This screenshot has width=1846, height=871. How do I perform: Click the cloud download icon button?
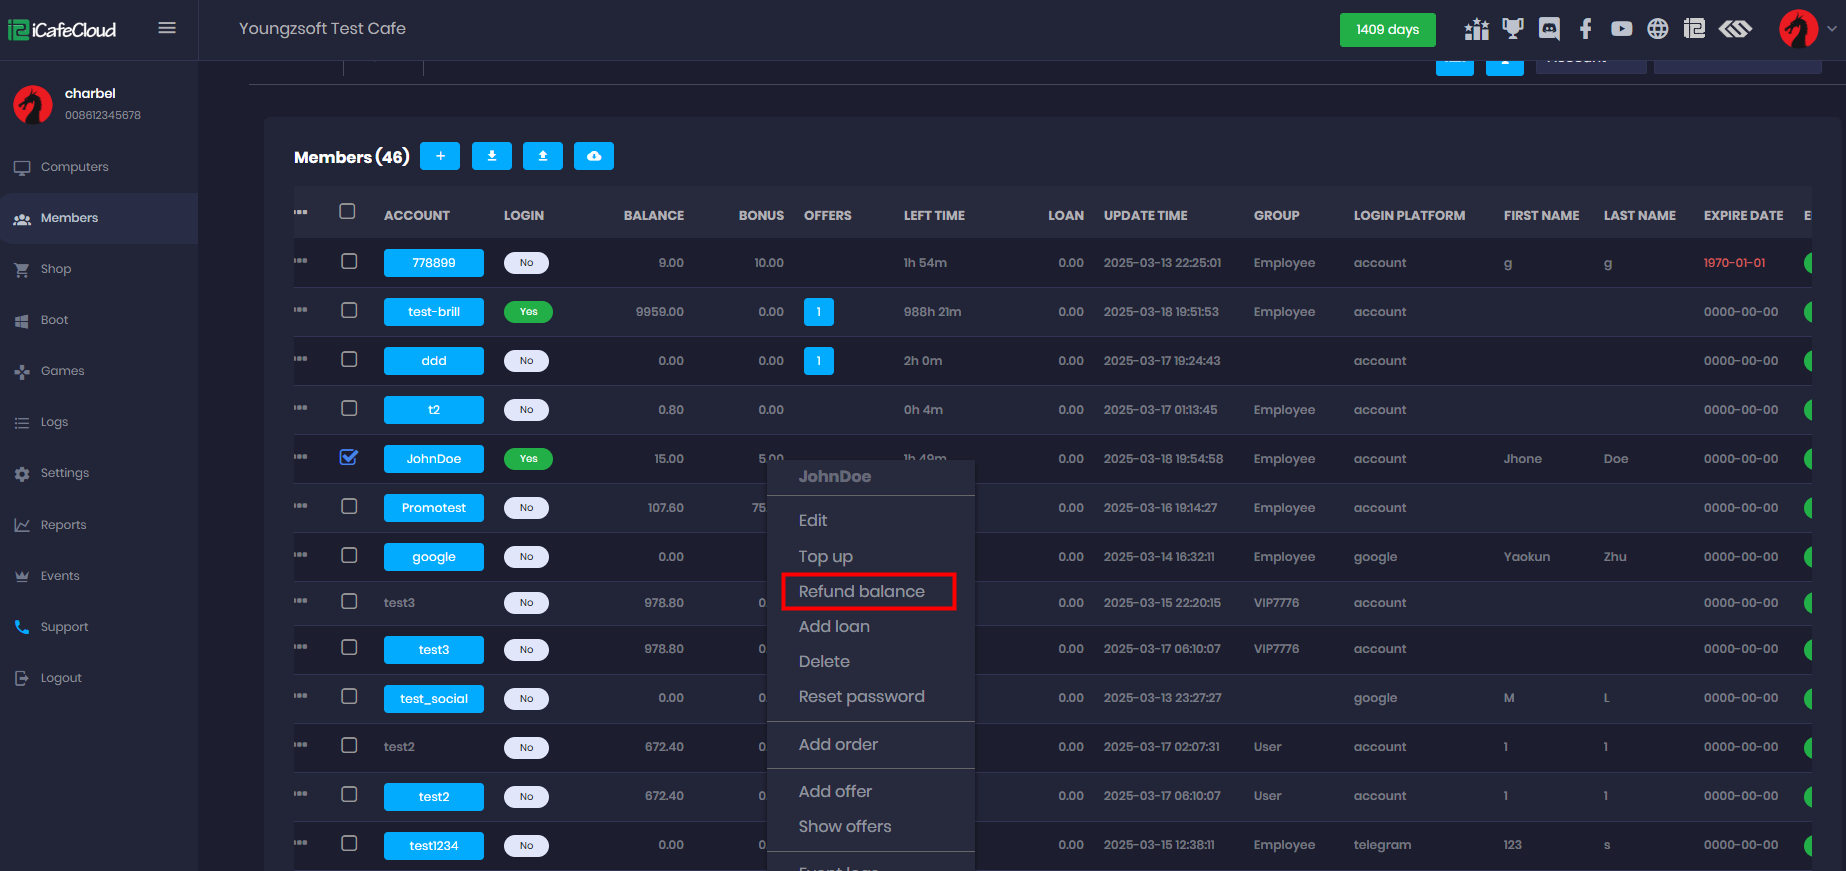click(x=593, y=156)
